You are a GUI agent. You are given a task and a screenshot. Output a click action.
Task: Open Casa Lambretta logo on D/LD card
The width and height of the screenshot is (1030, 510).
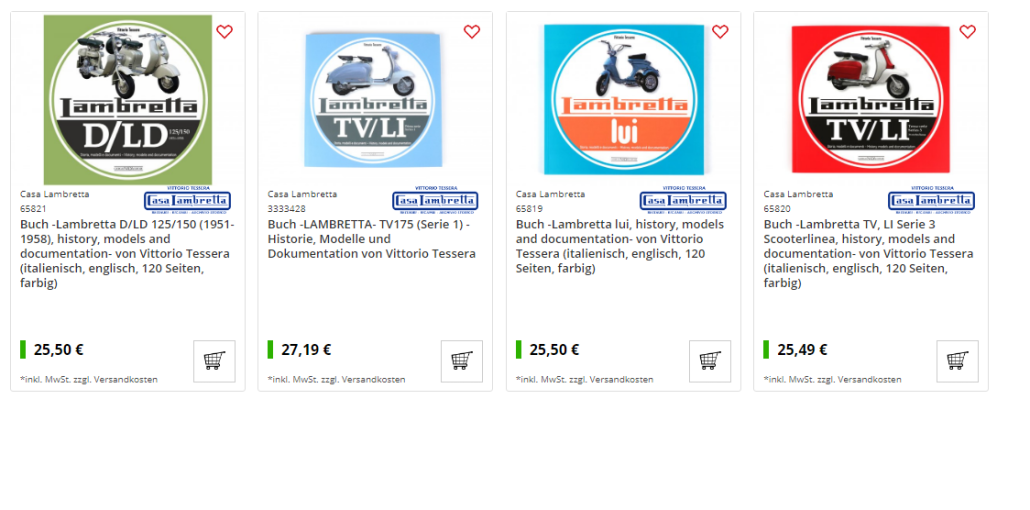pyautogui.click(x=187, y=200)
